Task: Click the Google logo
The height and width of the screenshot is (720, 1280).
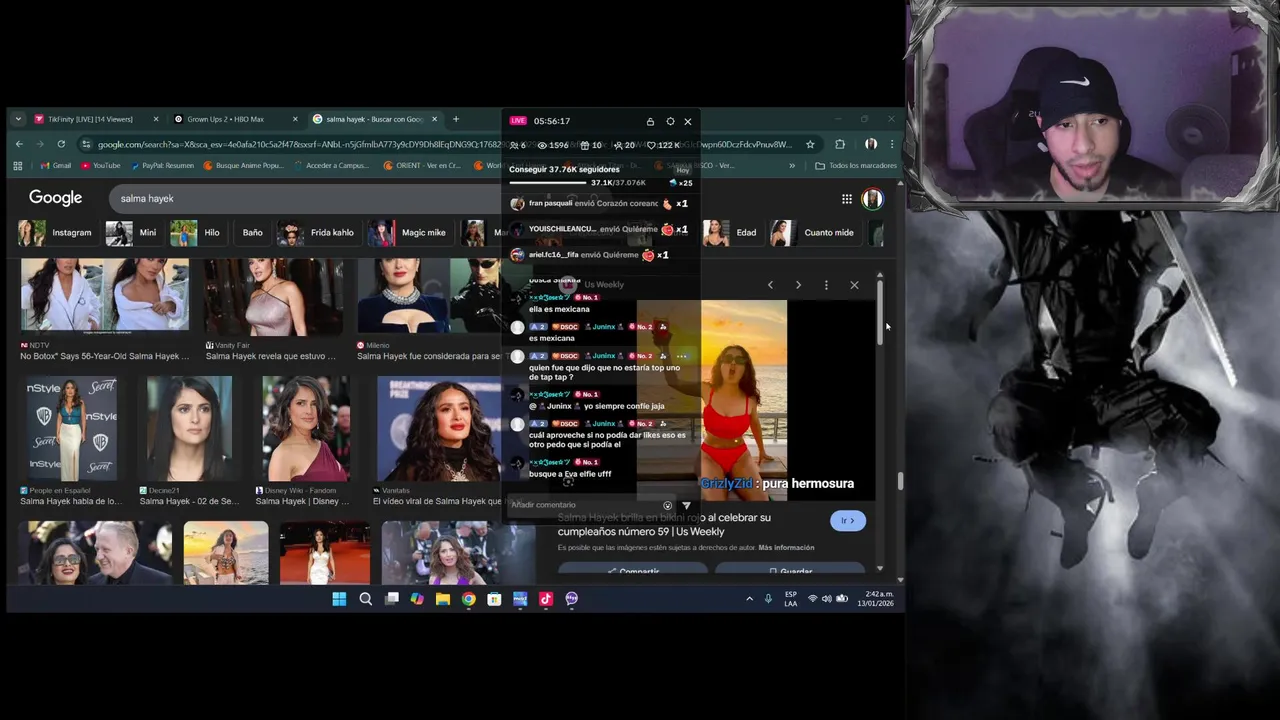Action: [x=55, y=198]
